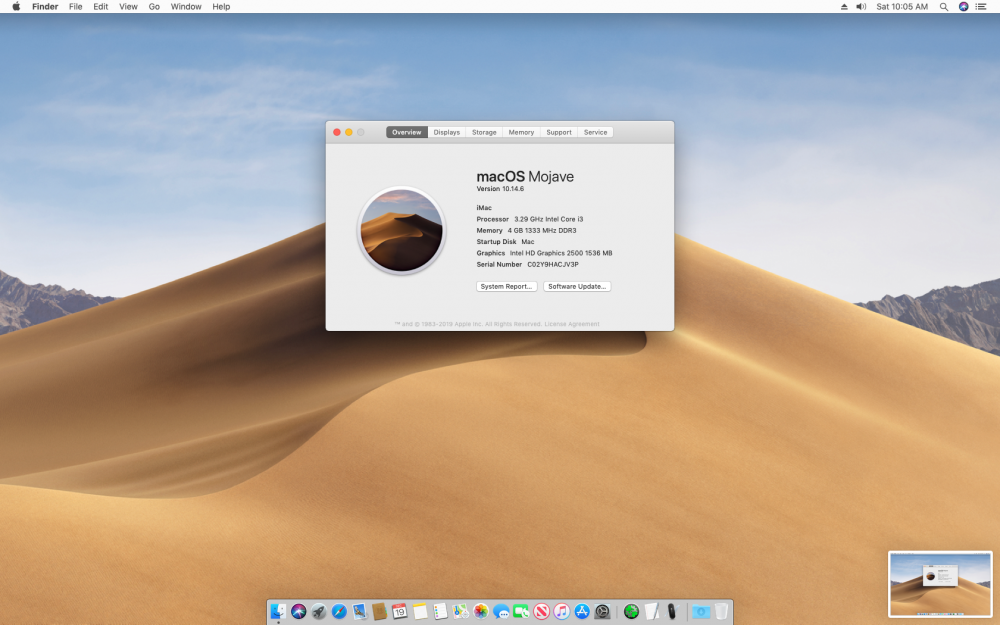The width and height of the screenshot is (1000, 625).
Task: Click the Software Update button
Action: pyautogui.click(x=577, y=286)
